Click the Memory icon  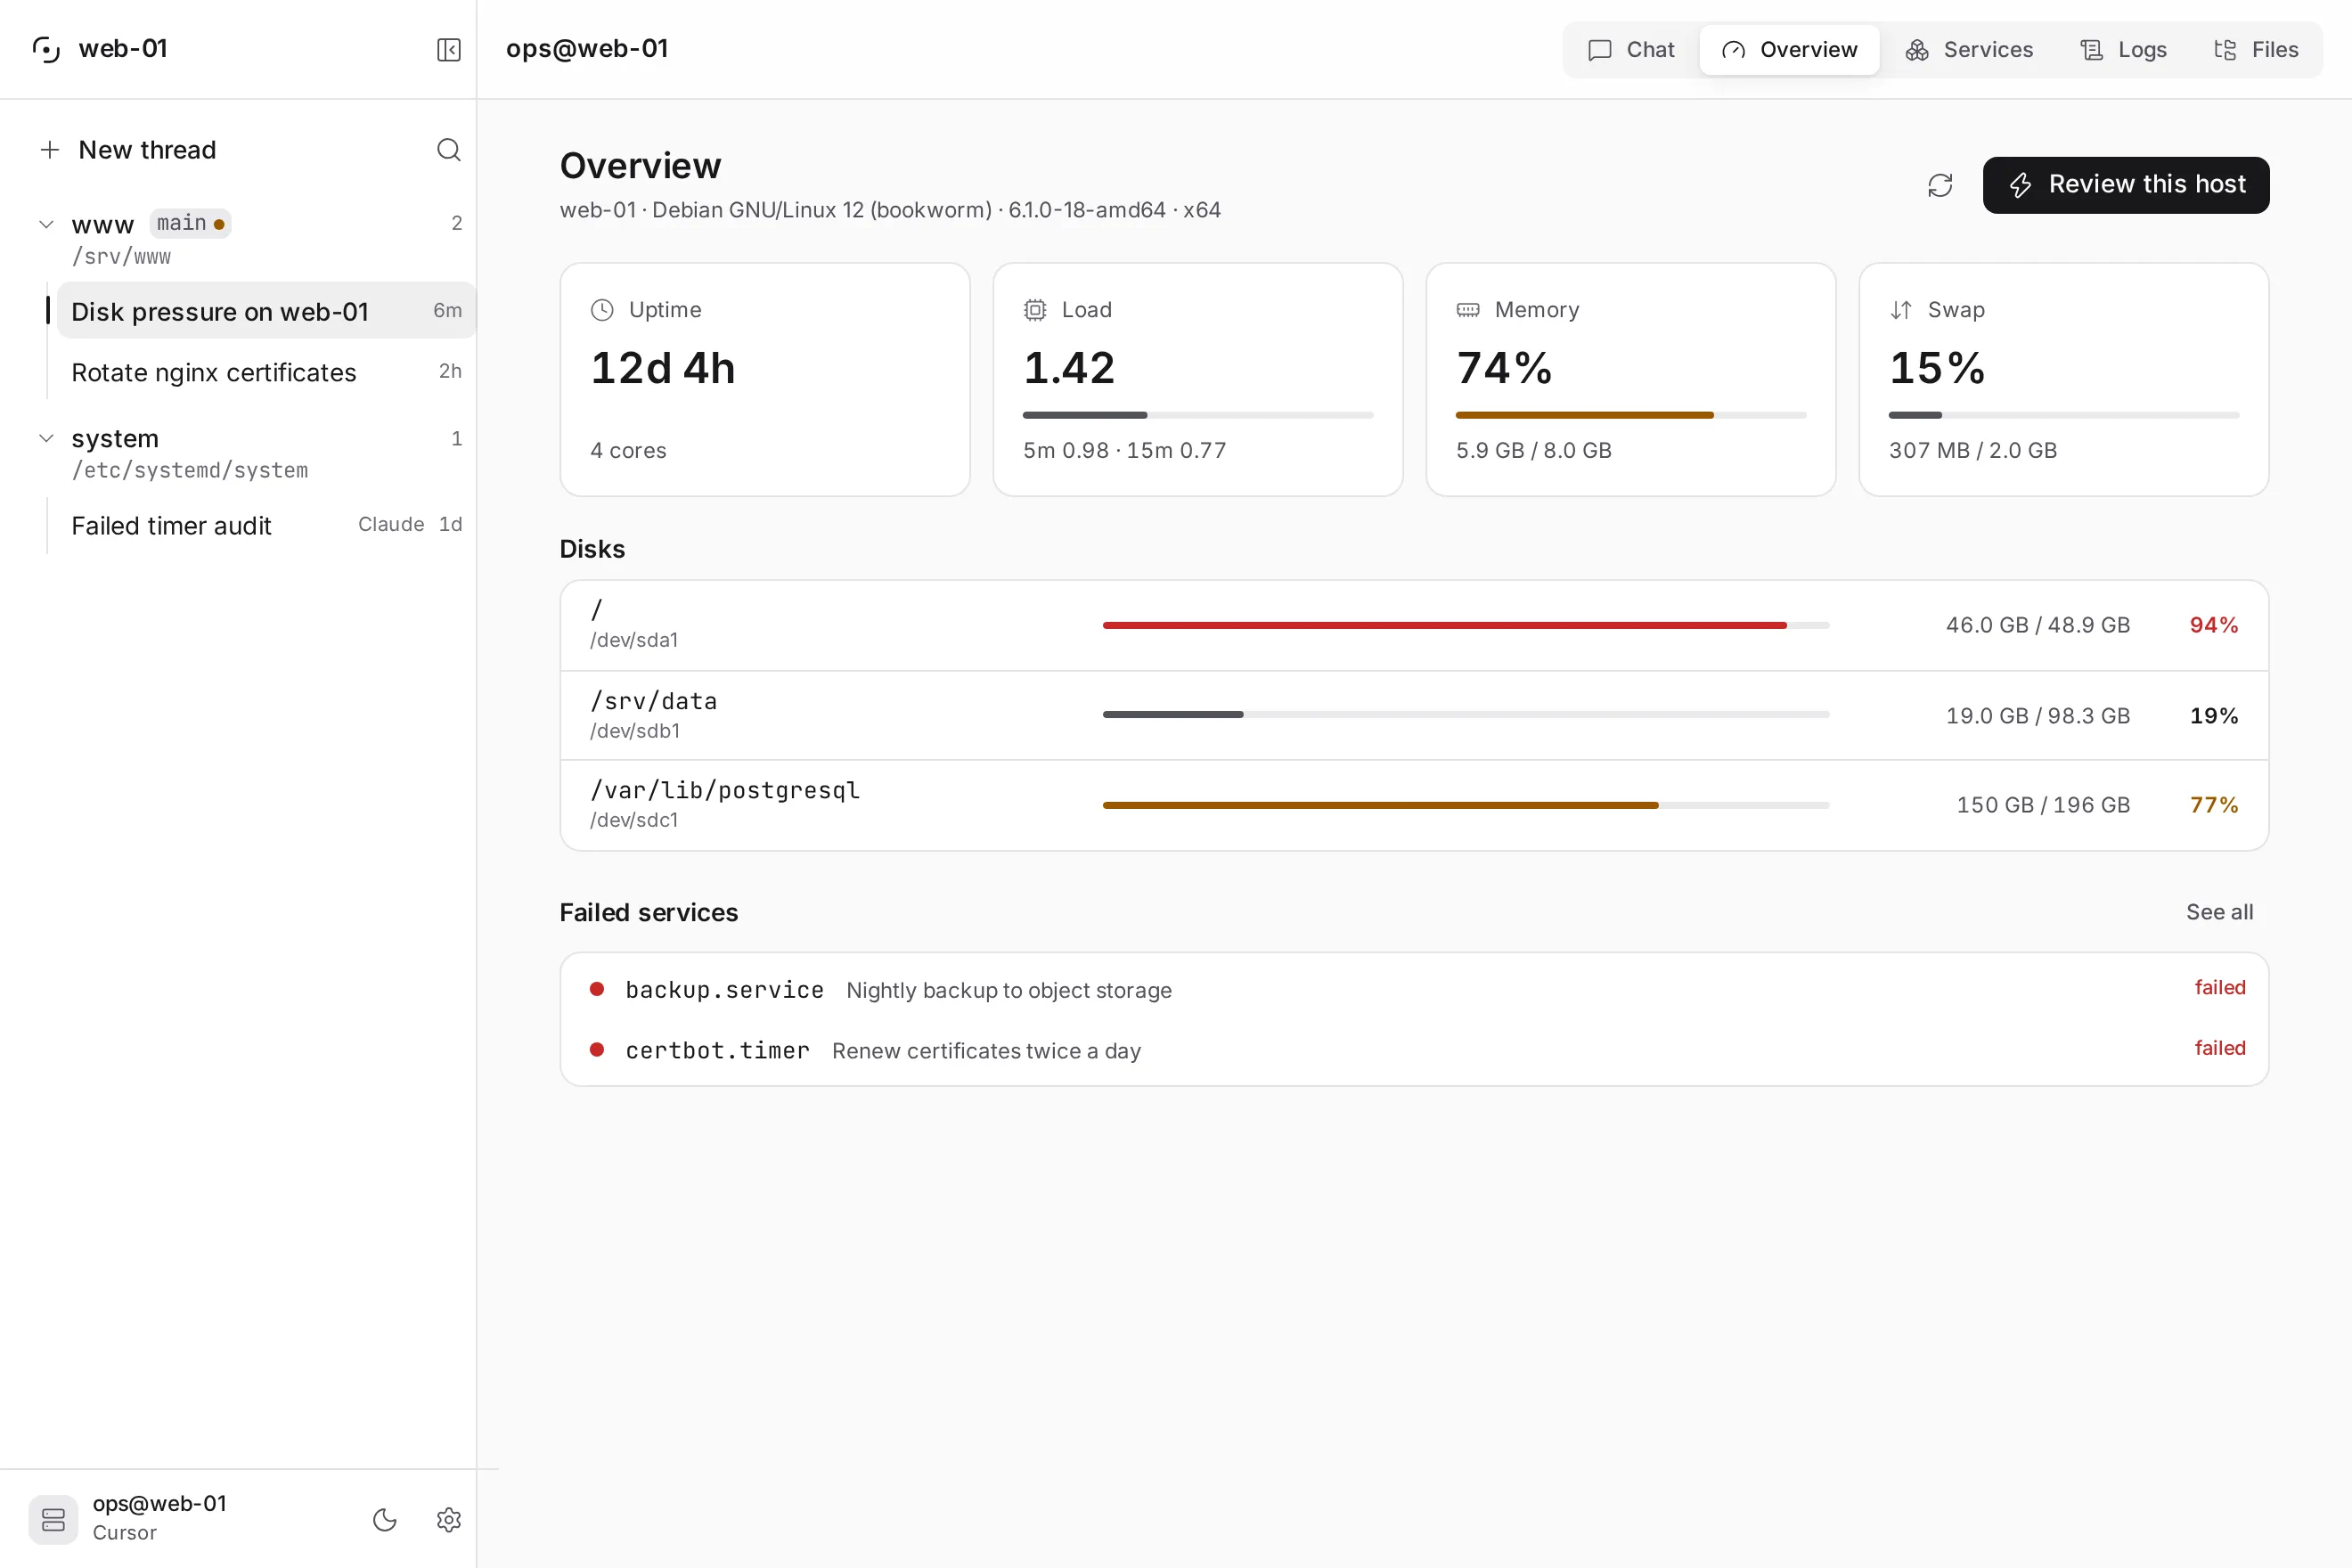1468,310
